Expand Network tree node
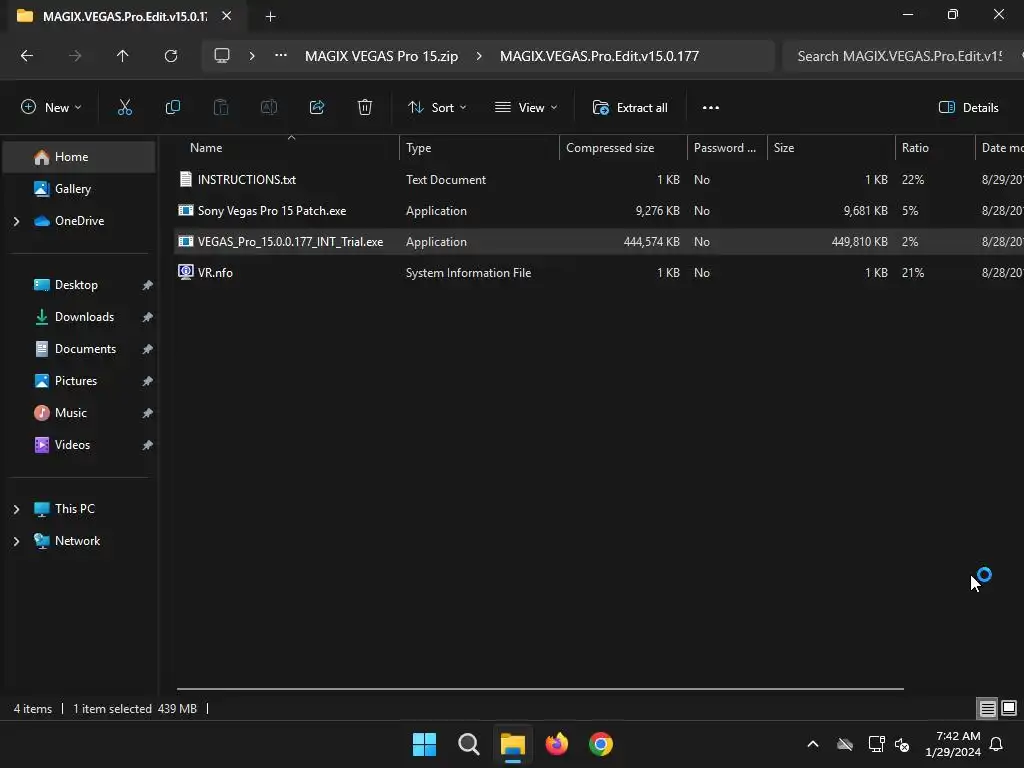 click(17, 541)
